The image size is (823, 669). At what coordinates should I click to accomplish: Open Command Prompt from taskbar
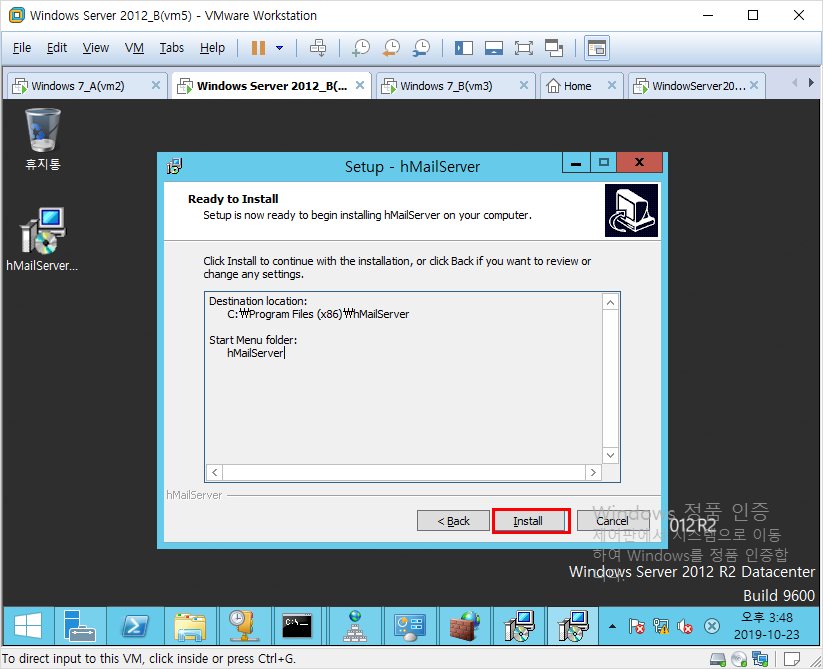pos(298,626)
